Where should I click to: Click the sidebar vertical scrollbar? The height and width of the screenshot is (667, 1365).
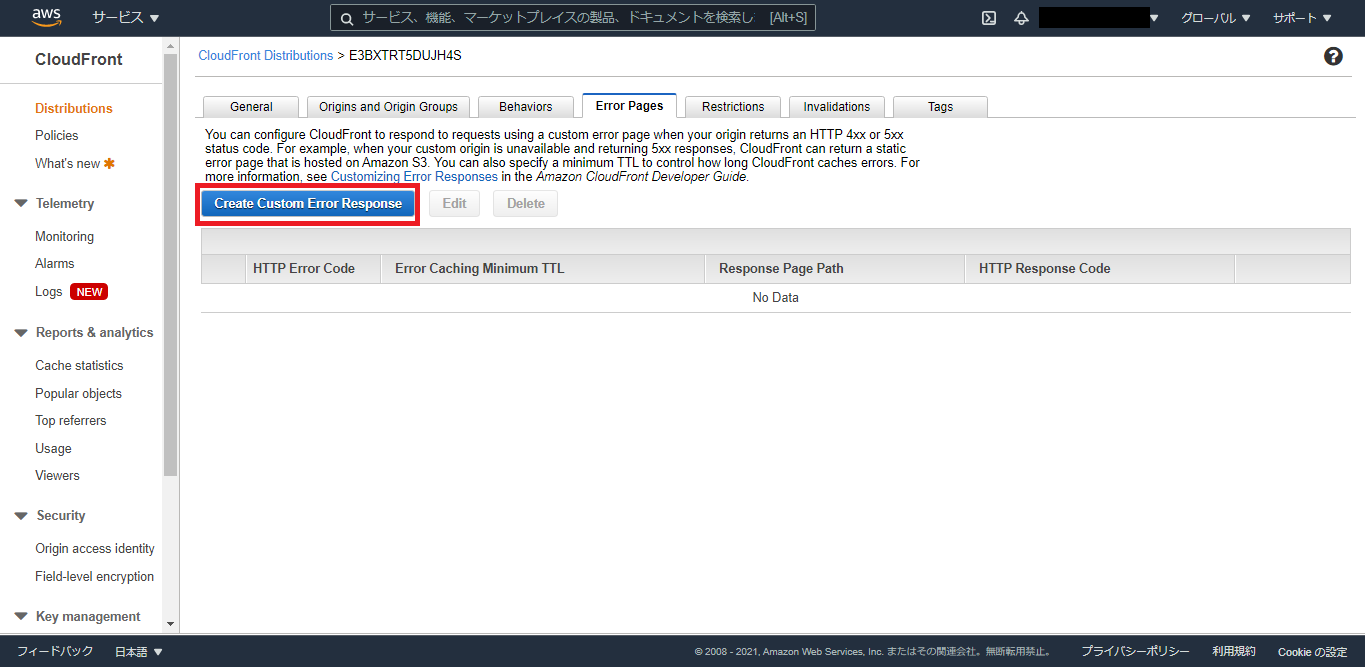pyautogui.click(x=170, y=264)
